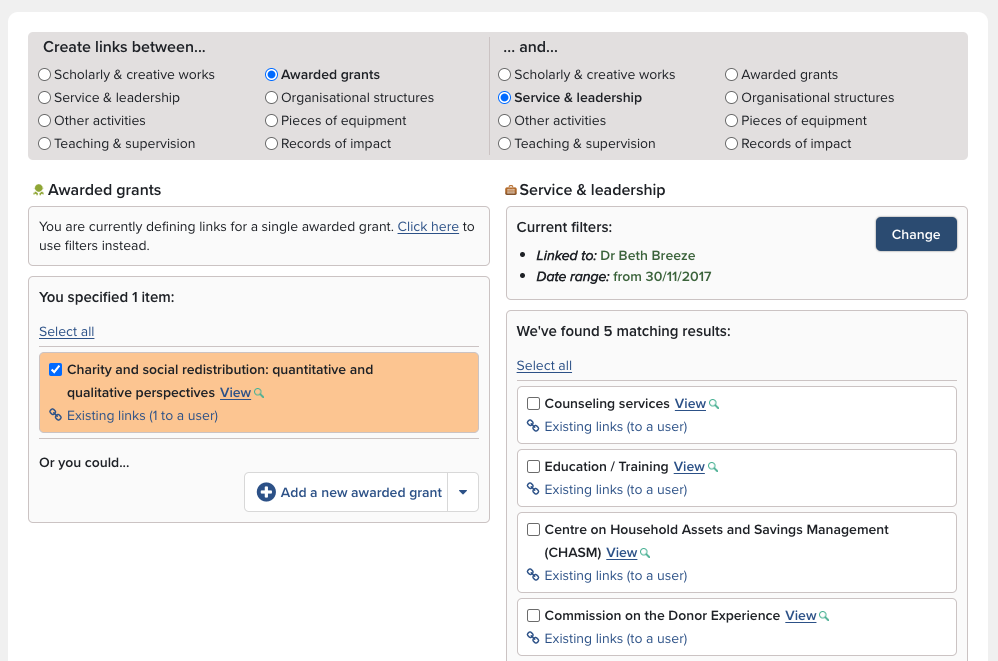The image size is (998, 661).
Task: Click plus icon on Add a new awarded grant
Action: coord(266,492)
